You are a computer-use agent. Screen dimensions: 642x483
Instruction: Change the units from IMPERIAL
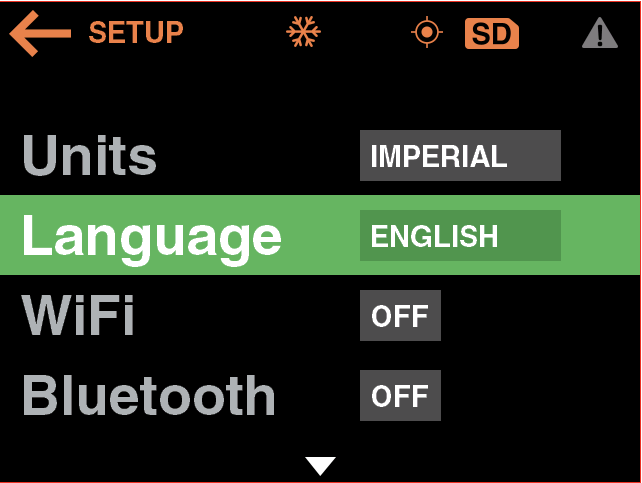coord(460,156)
